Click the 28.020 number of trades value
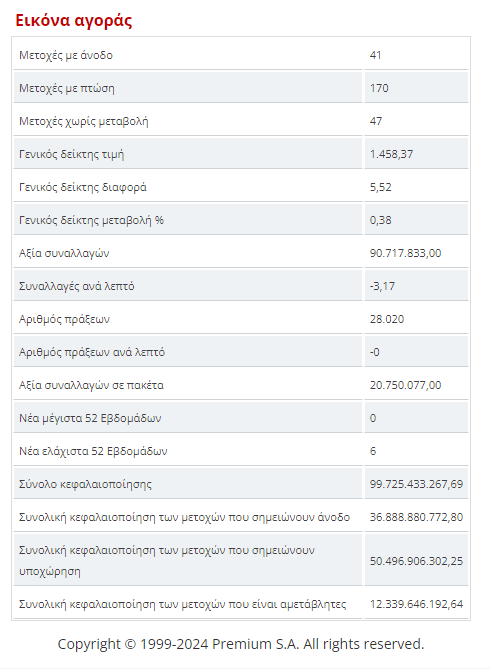This screenshot has width=490, height=669. click(x=387, y=319)
